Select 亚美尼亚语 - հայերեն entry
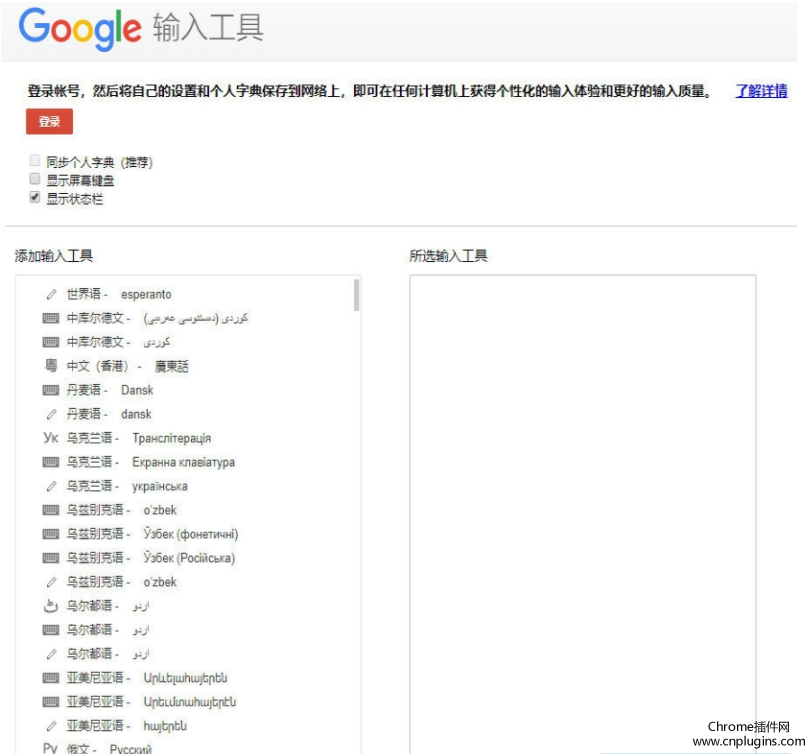 click(127, 726)
